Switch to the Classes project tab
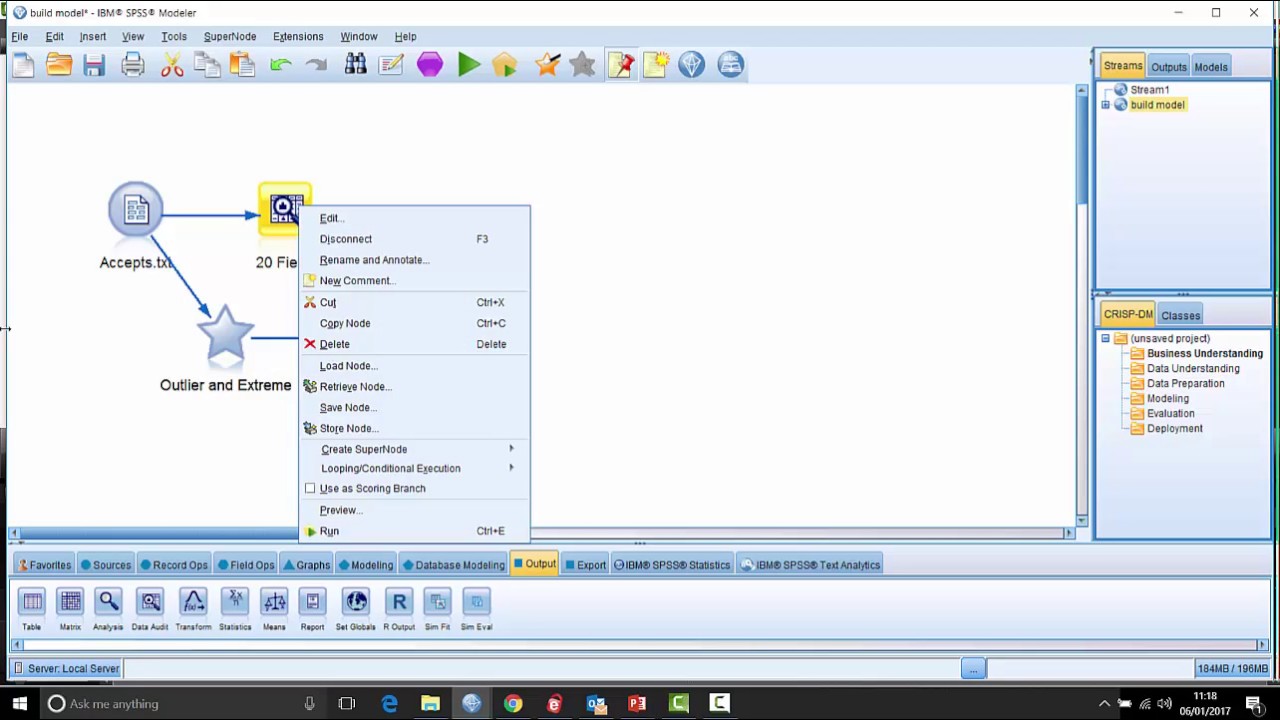Viewport: 1280px width, 720px height. coord(1180,315)
